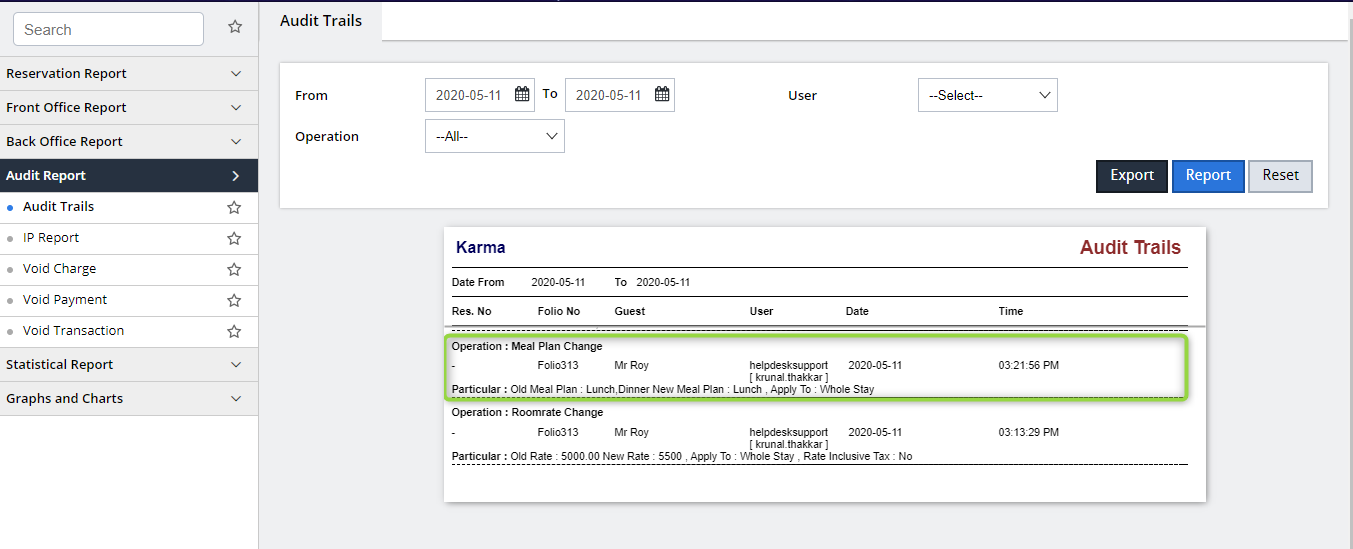This screenshot has width=1353, height=549.
Task: Click time 03:13:29 PM in report
Action: coord(1029,432)
